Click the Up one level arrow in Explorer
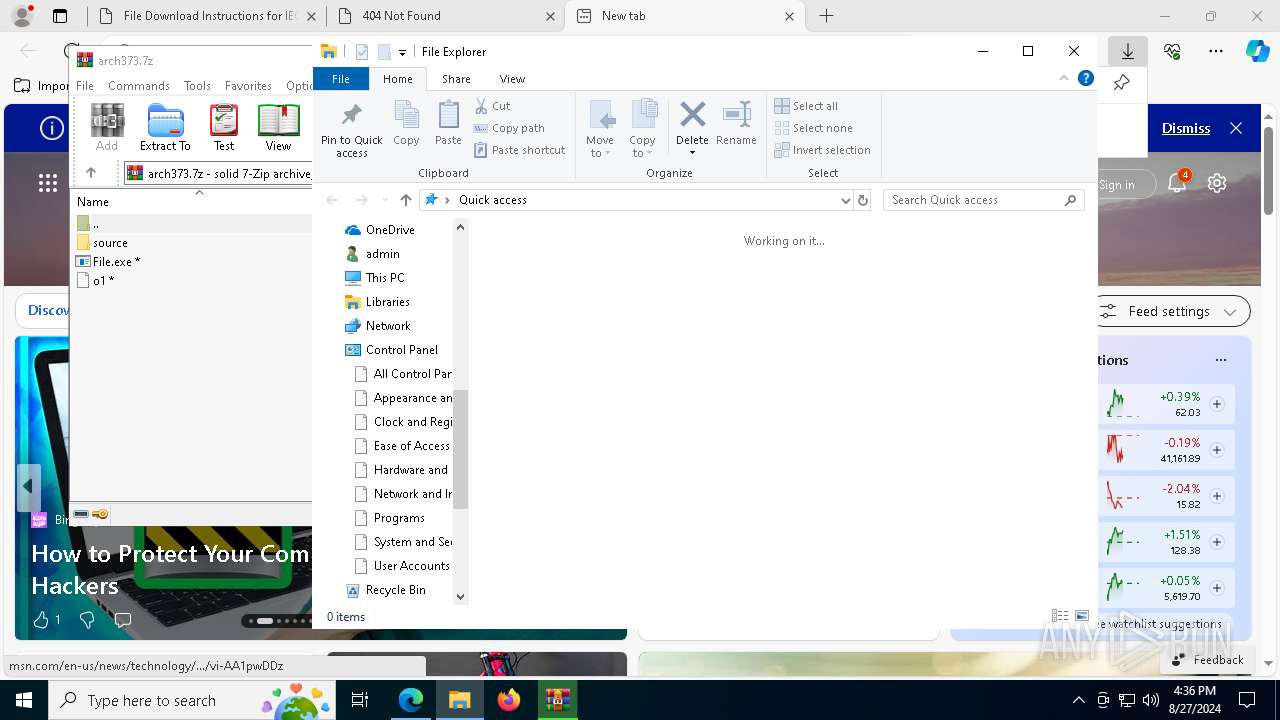 point(405,200)
